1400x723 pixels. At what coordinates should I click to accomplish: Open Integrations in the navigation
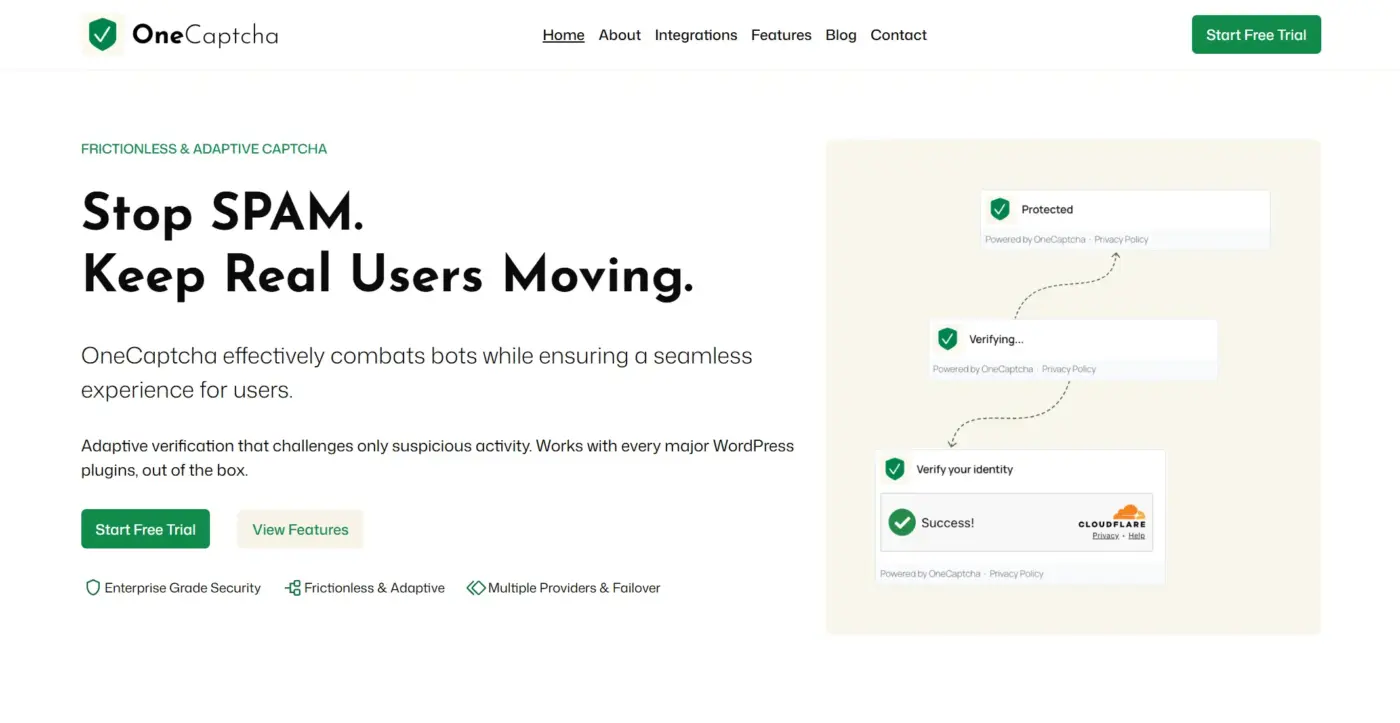point(696,35)
